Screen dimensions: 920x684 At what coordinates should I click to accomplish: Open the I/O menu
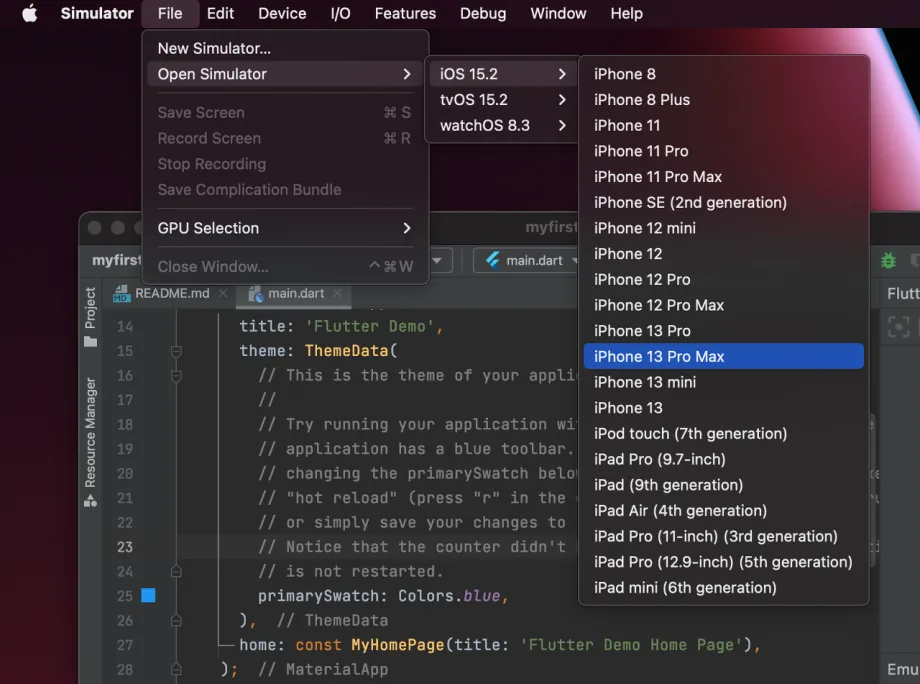340,13
